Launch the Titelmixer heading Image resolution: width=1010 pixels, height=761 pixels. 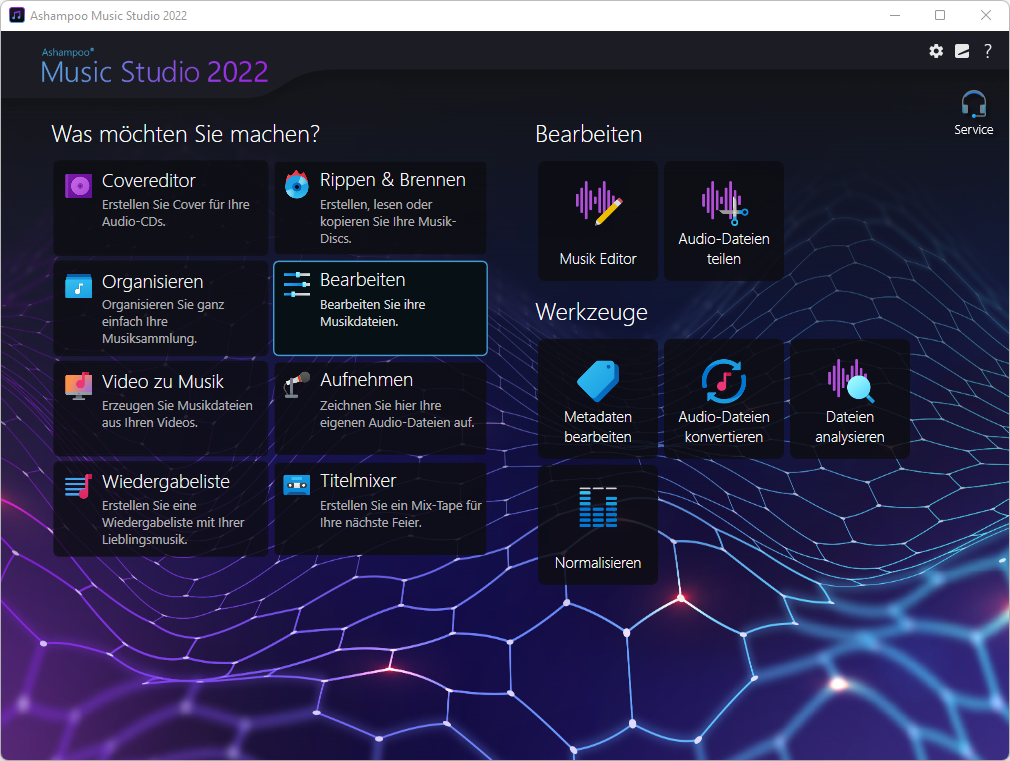[358, 481]
